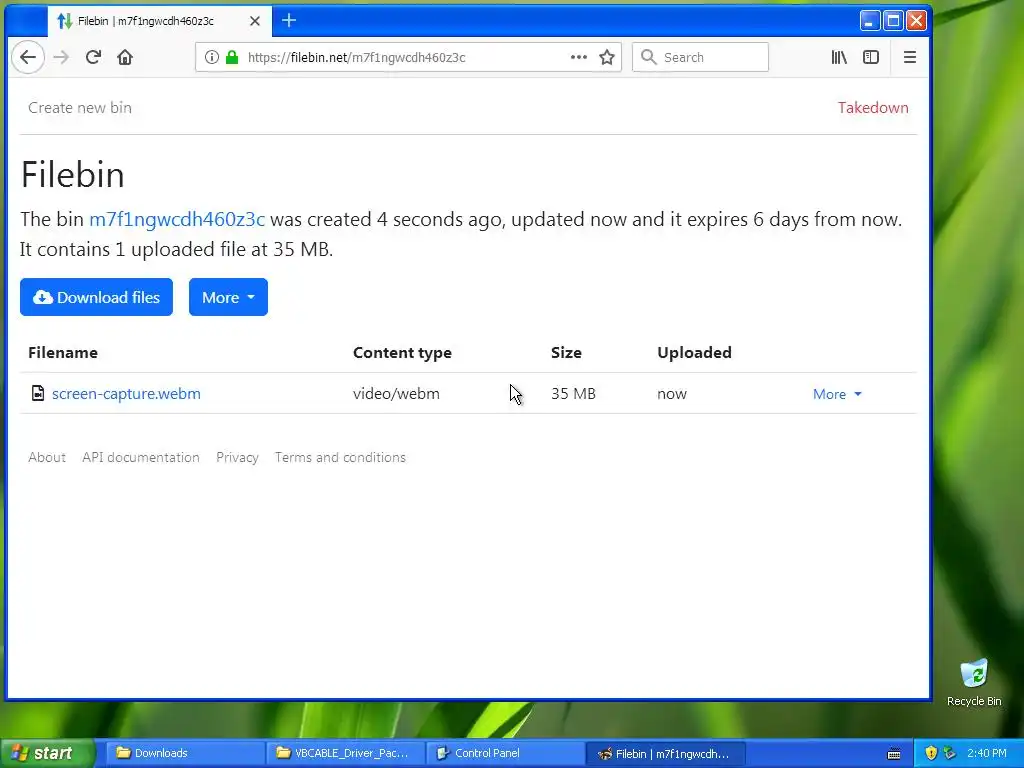Image resolution: width=1024 pixels, height=768 pixels.
Task: Expand the blue More dropdown button
Action: pyautogui.click(x=229, y=297)
